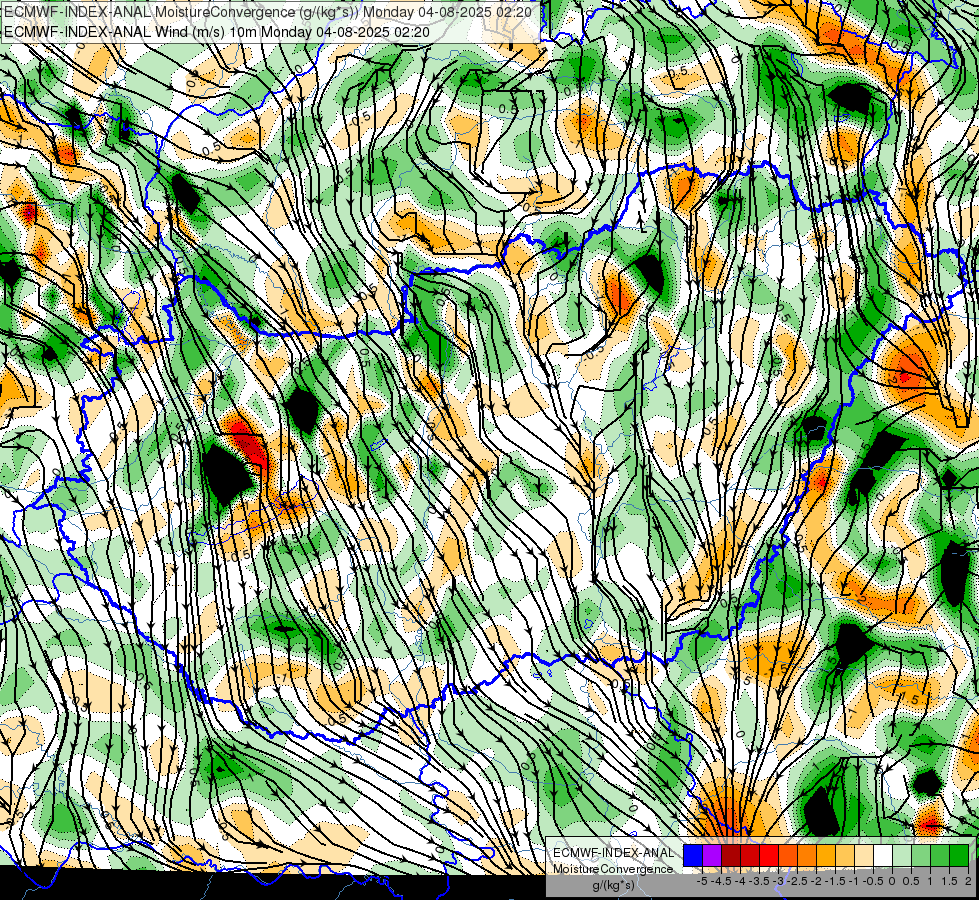Pick the dark maroon swatch between -4.5 and -4
The width and height of the screenshot is (979, 900).
click(731, 856)
